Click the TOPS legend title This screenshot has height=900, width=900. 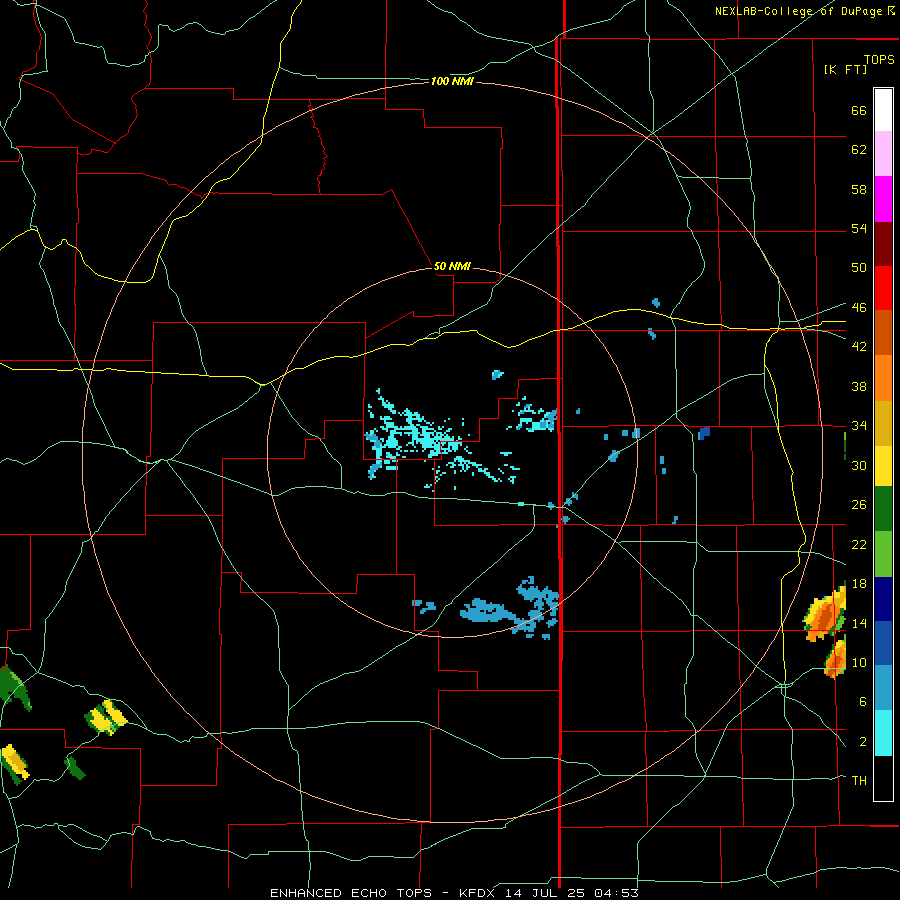click(879, 59)
